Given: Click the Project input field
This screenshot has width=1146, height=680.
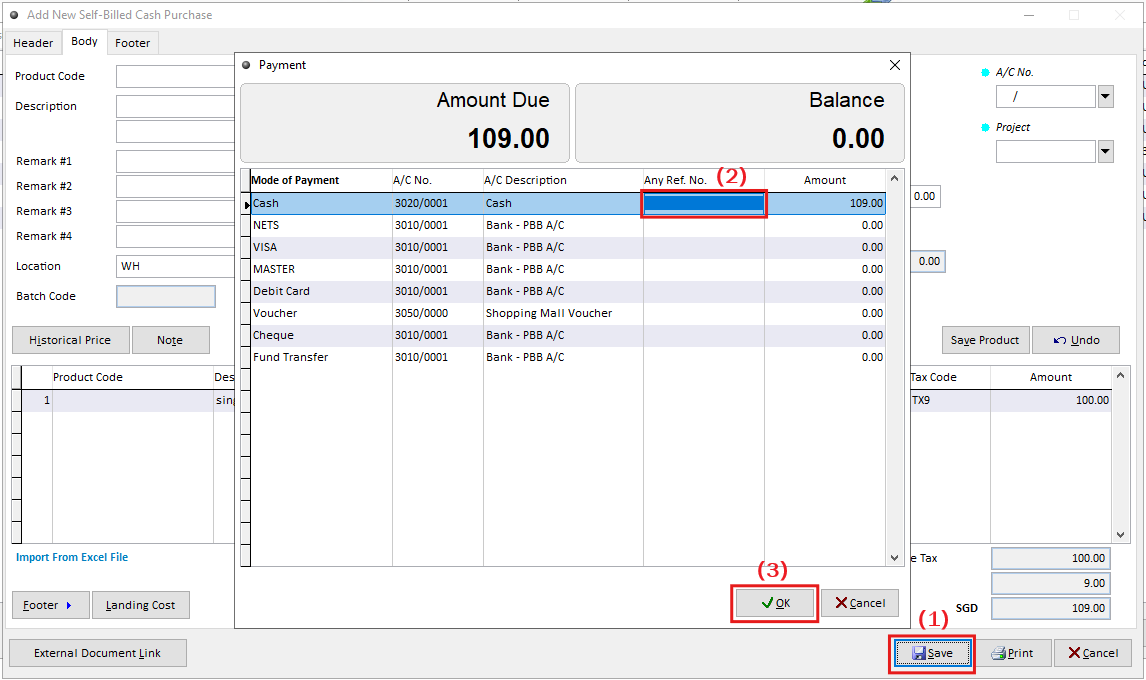Looking at the screenshot, I should click(1046, 151).
